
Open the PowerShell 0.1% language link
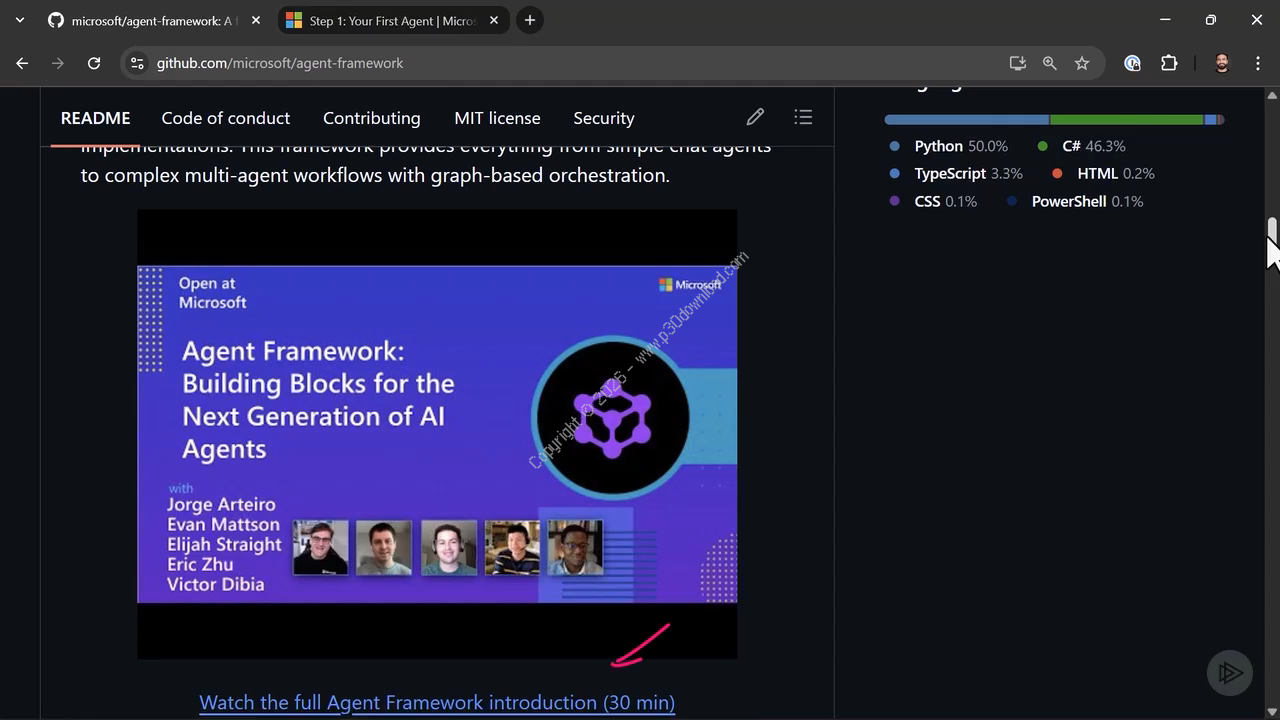coord(1075,202)
